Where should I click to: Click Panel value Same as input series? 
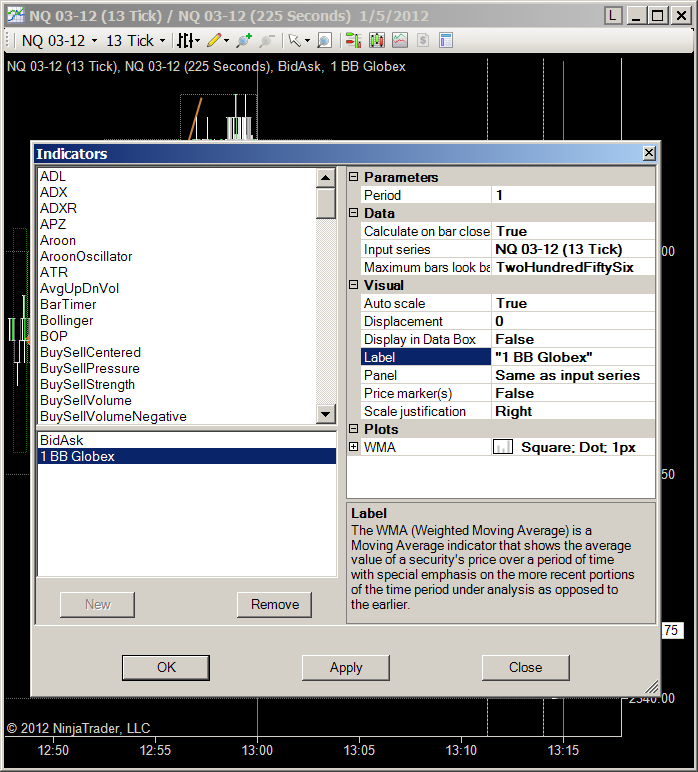573,375
